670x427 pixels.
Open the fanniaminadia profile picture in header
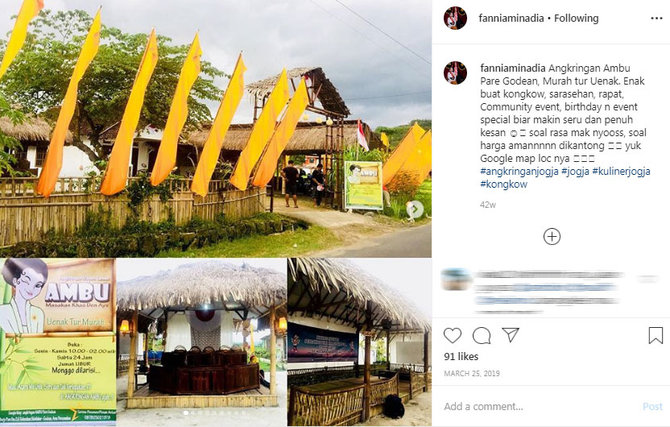pos(455,18)
